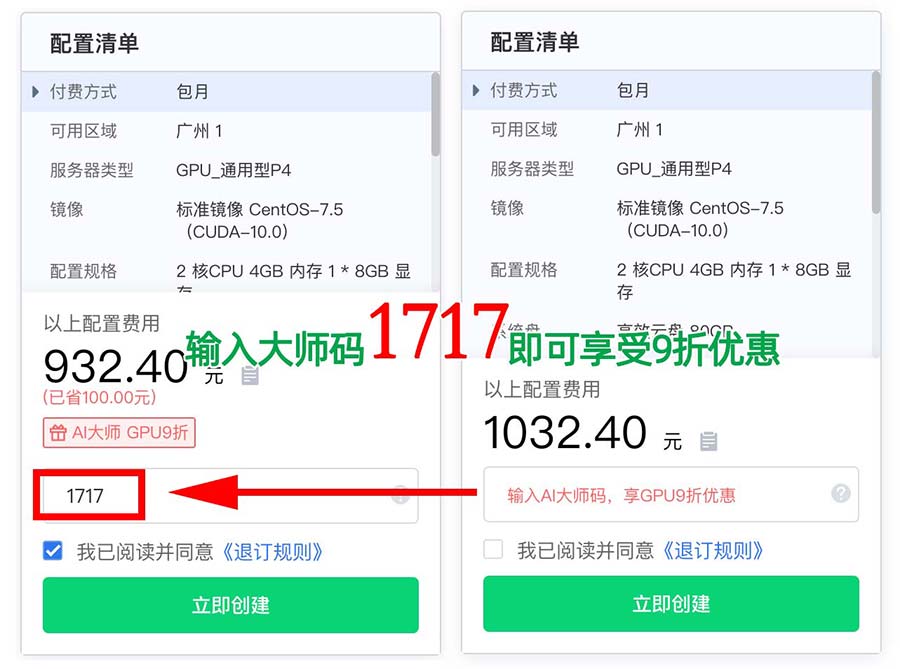Select the left 服务器类型 GPU_通用型P4 row
This screenshot has width=900, height=669.
[x=227, y=170]
